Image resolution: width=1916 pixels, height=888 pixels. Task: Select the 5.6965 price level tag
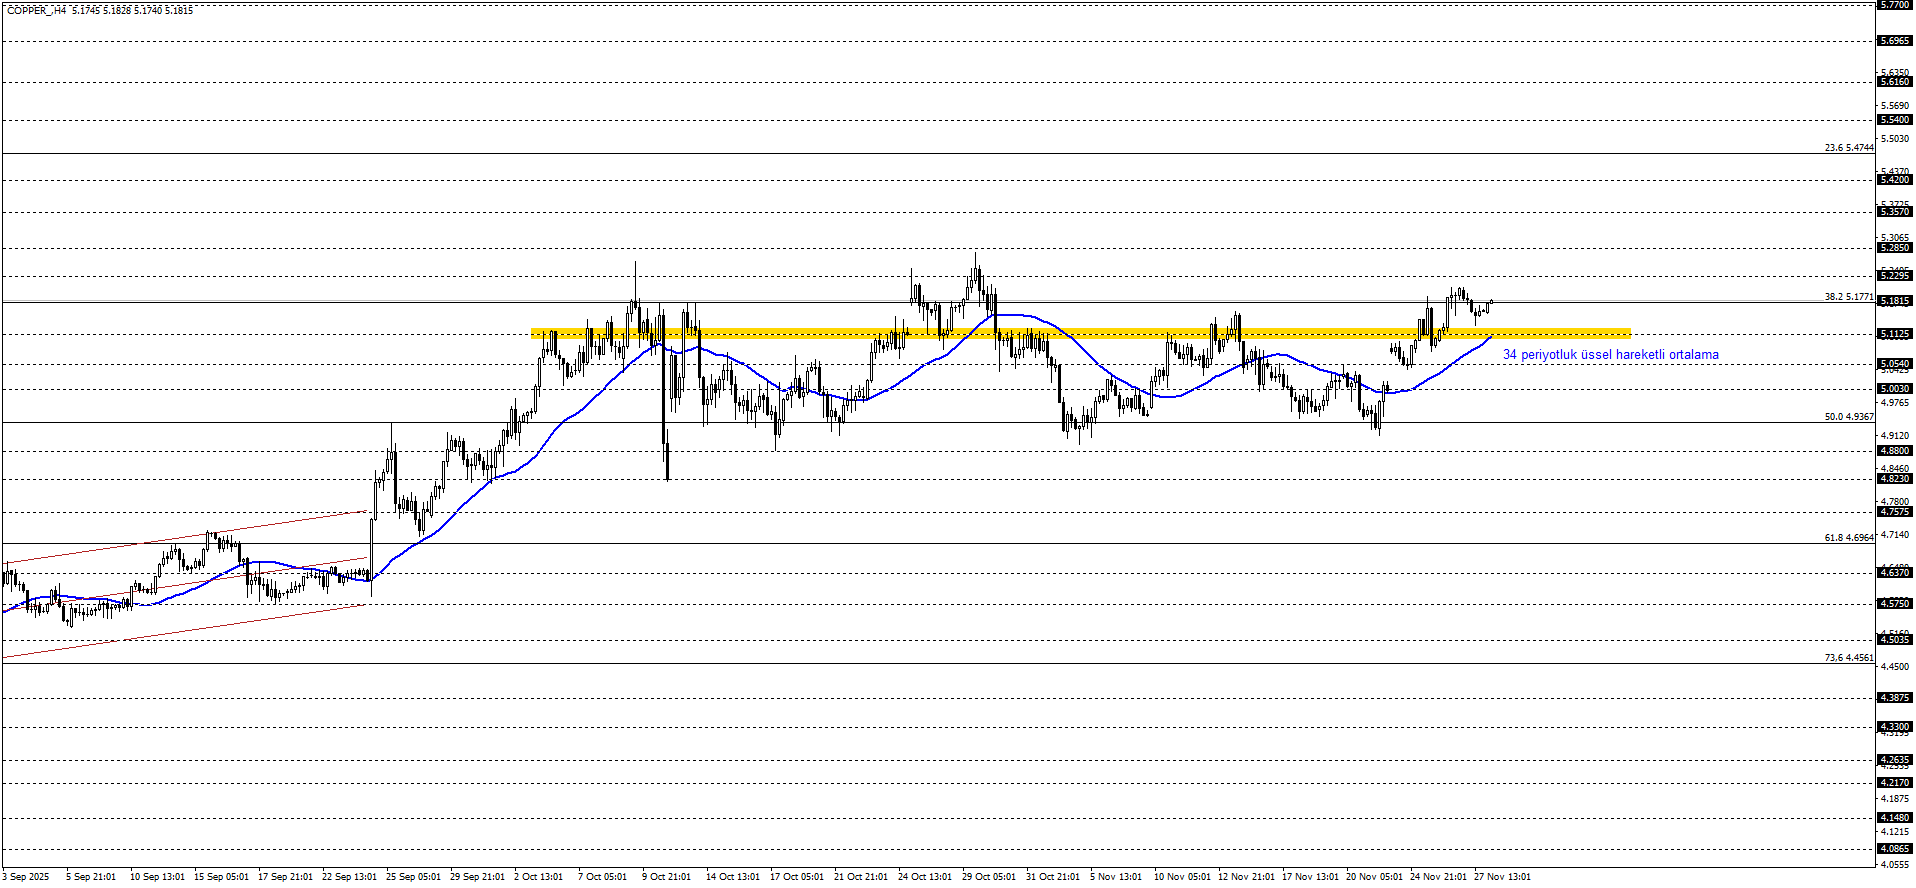tap(1894, 41)
